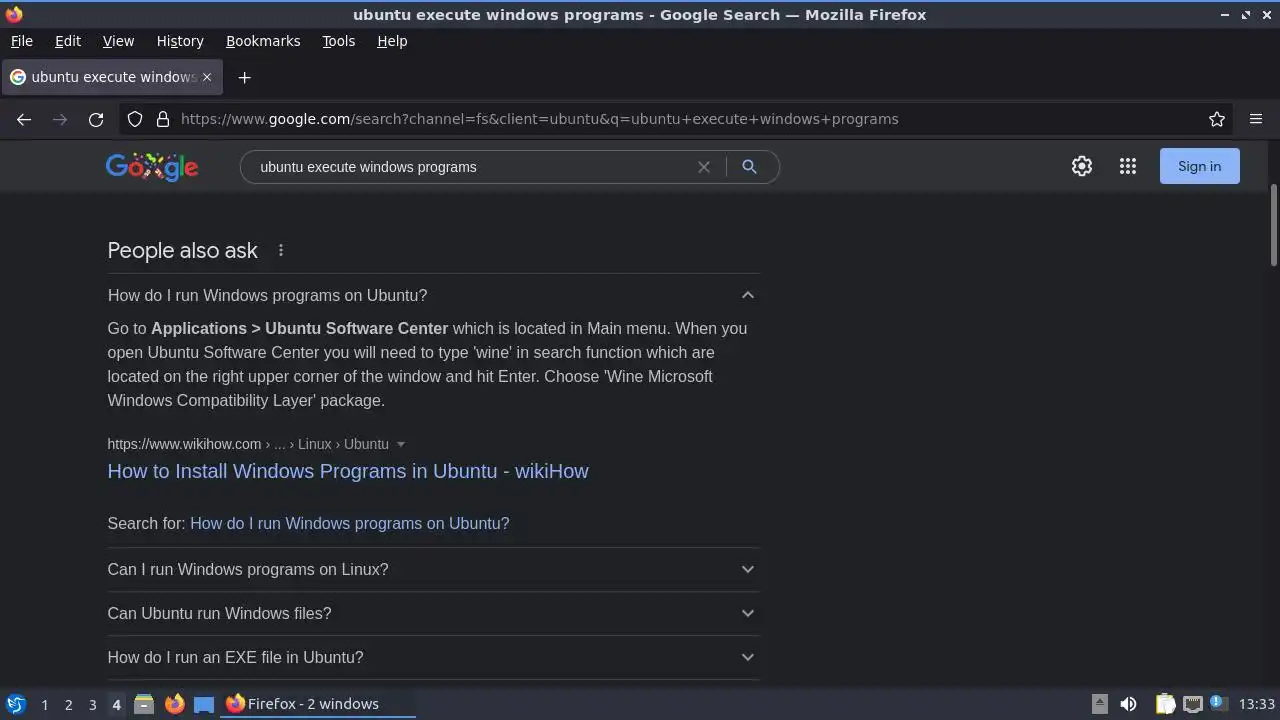Open the LXQt start menu

point(16,704)
